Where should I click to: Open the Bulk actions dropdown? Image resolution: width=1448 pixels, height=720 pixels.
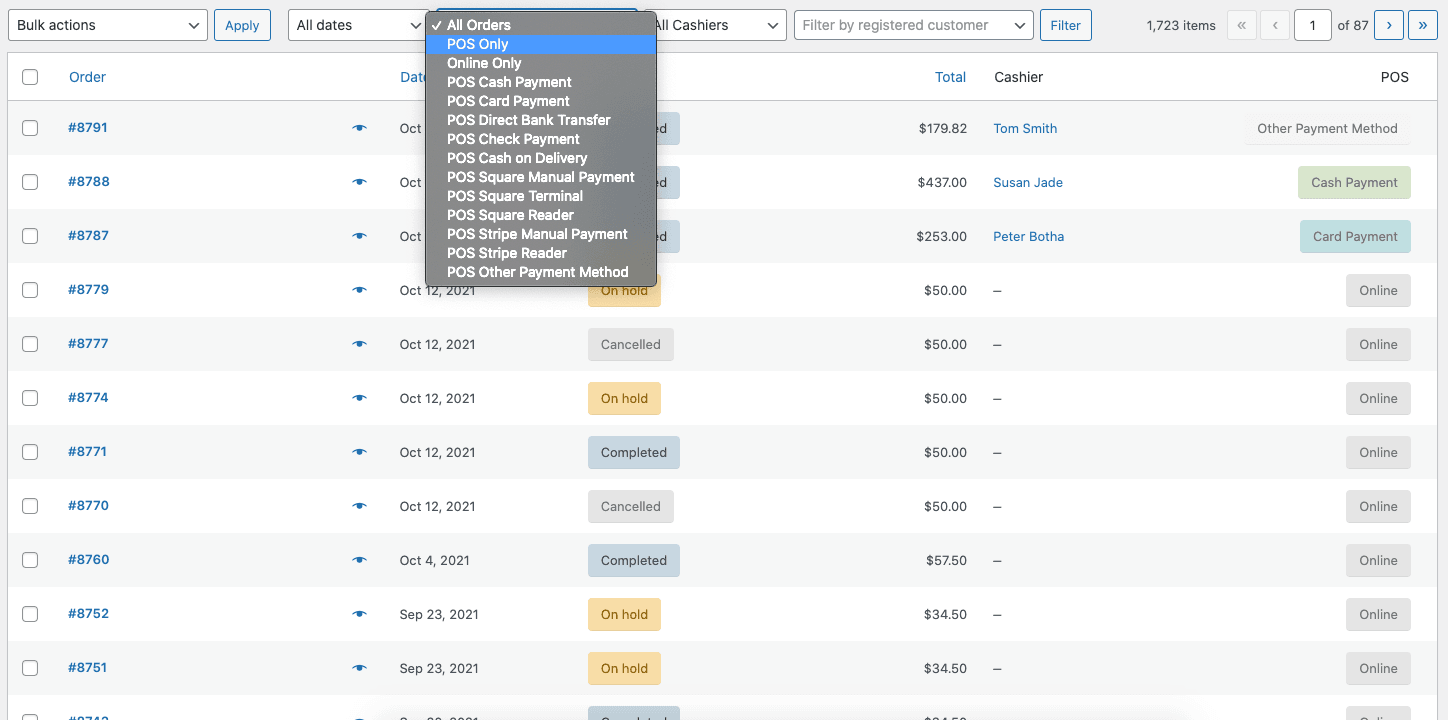pos(107,24)
